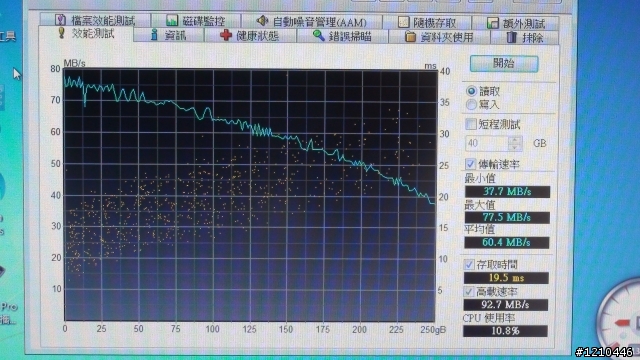
Task: Click the icon on 隨機存取 tab
Action: point(403,22)
